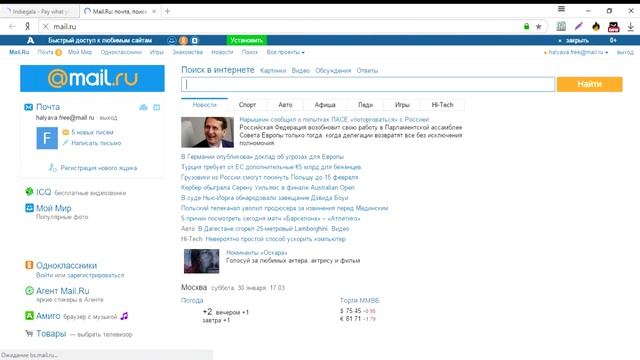Bookmark the page with star icon
640x360 pixels.
point(538,27)
